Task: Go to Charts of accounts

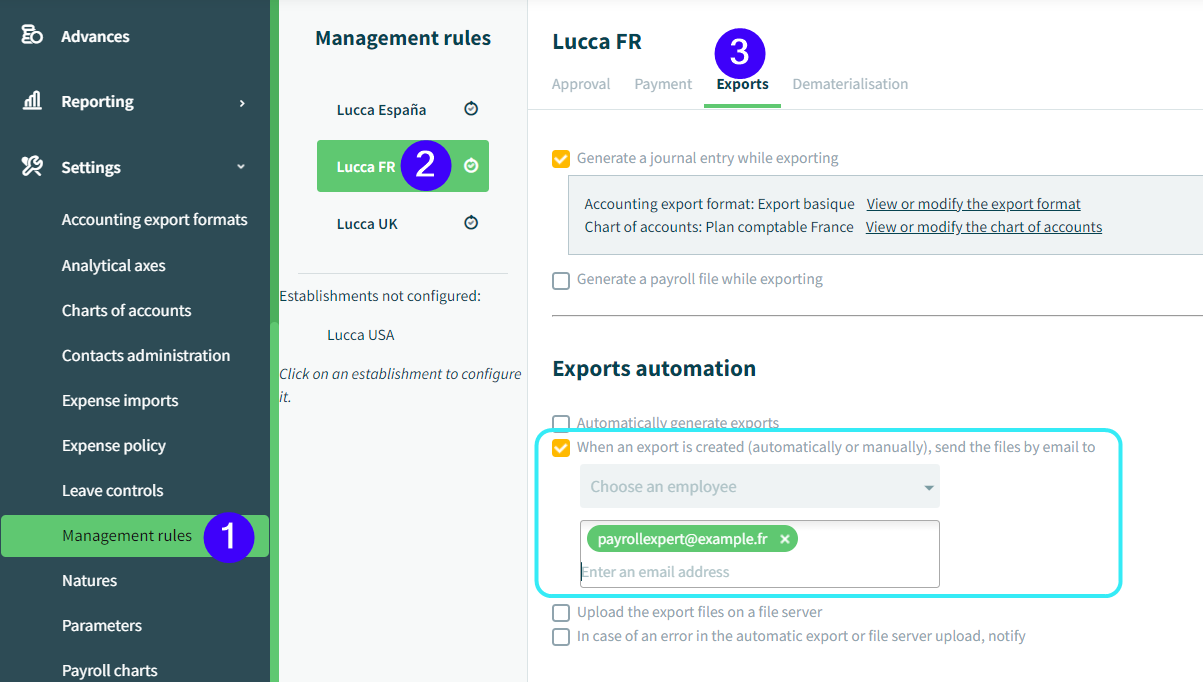Action: pos(127,310)
